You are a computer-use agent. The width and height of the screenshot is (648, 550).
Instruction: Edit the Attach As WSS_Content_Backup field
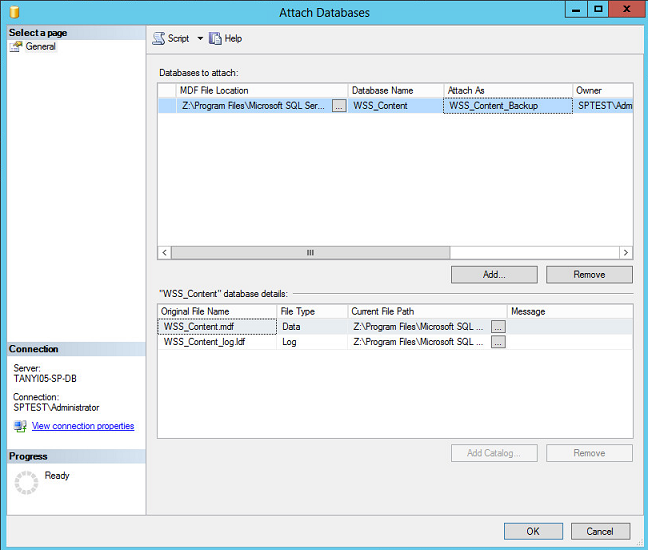[508, 106]
